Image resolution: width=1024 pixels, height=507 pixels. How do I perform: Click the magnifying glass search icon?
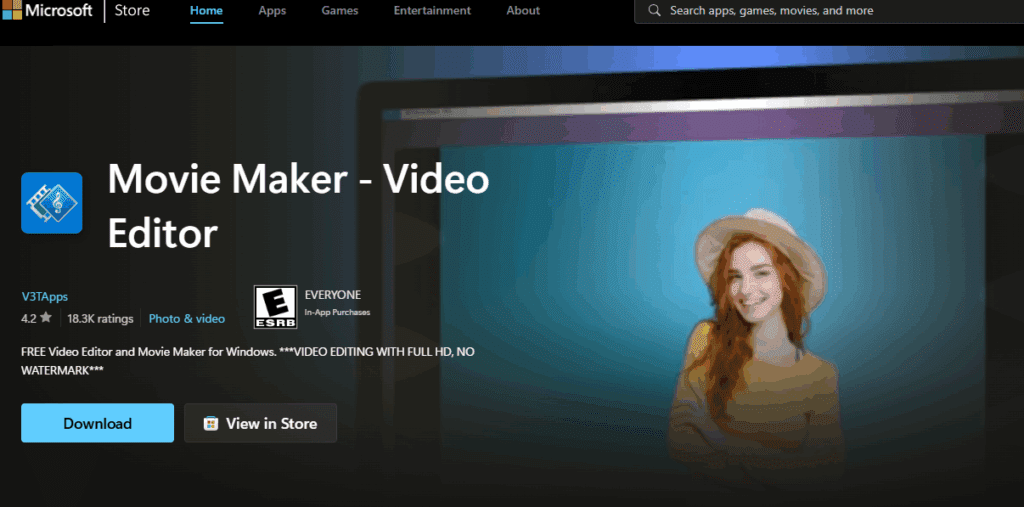(654, 11)
